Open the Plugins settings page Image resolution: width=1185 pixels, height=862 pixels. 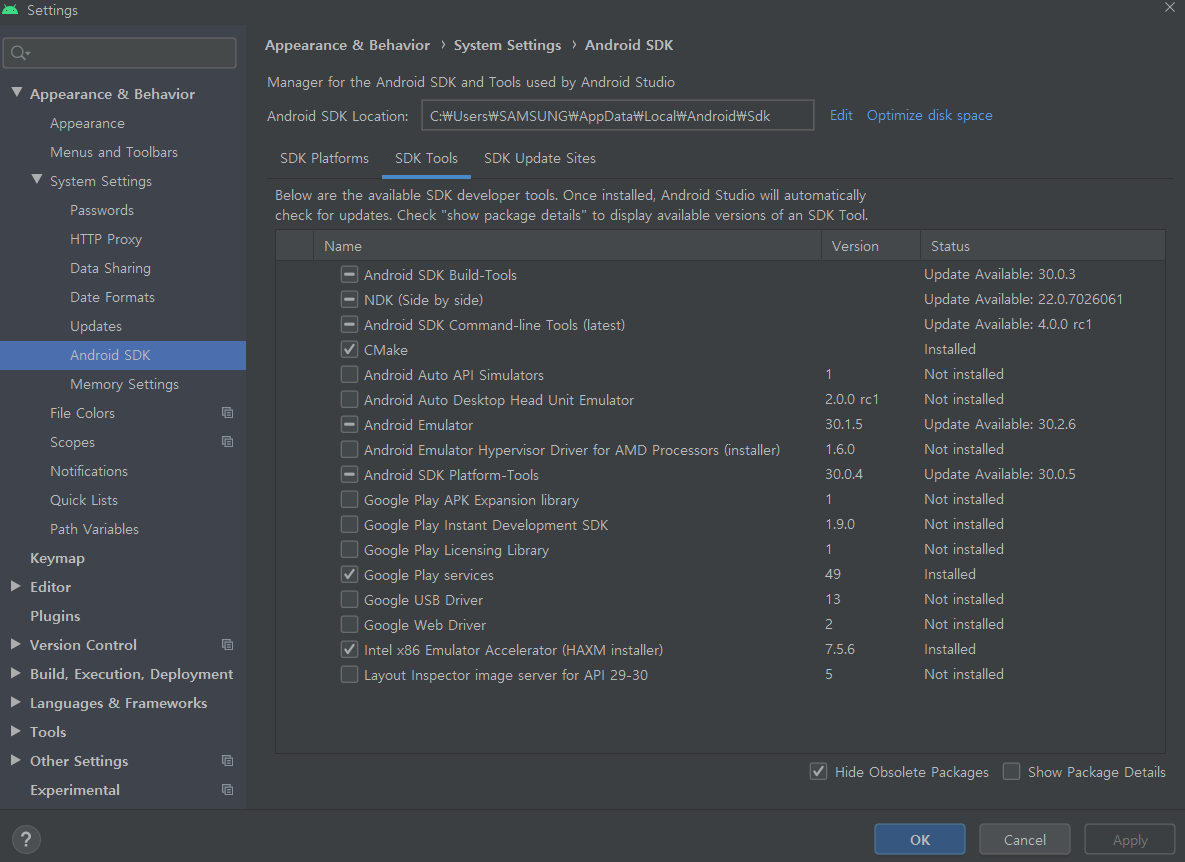pos(55,616)
